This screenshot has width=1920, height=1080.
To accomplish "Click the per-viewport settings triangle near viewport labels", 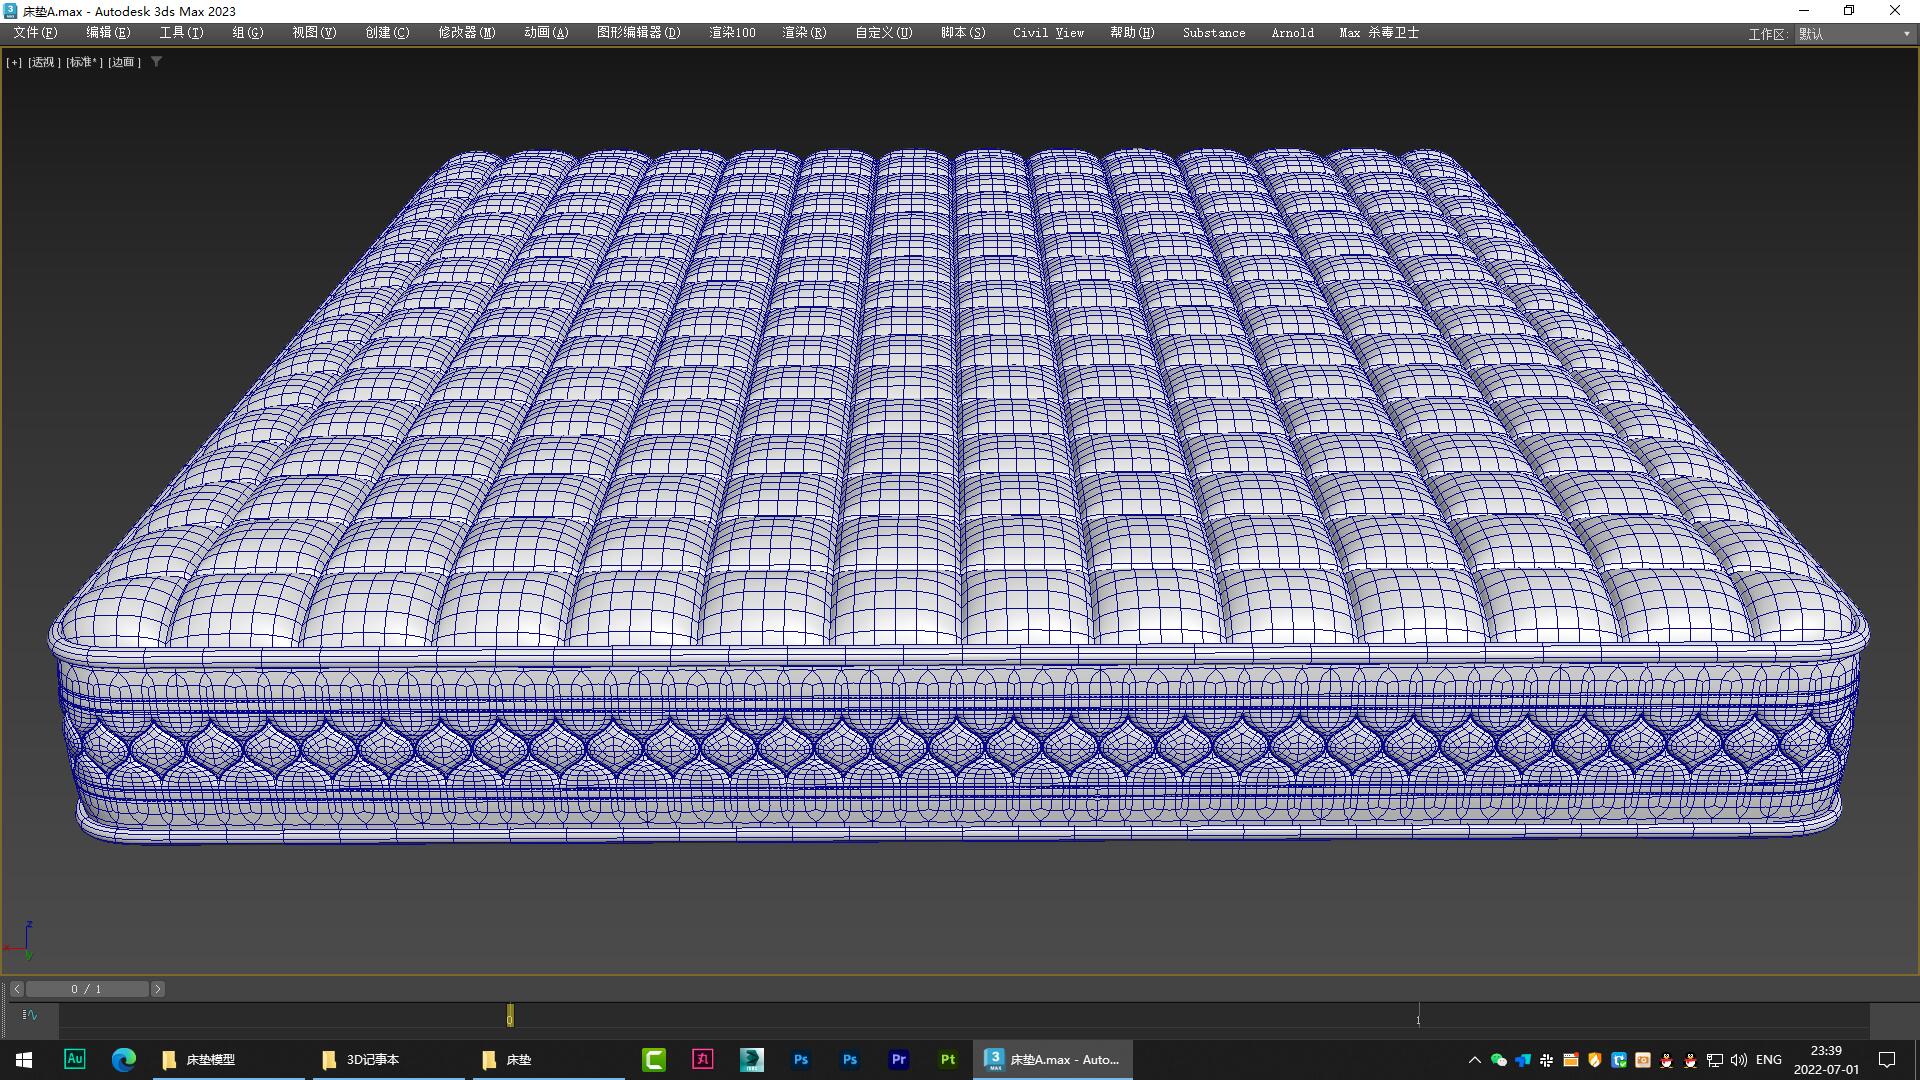I will (x=156, y=62).
